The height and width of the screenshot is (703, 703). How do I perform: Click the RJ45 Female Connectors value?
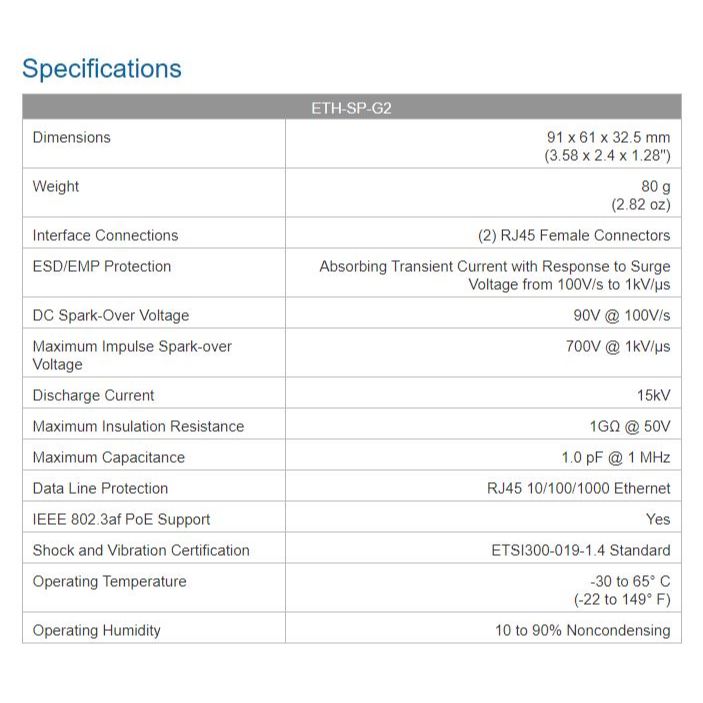point(574,235)
